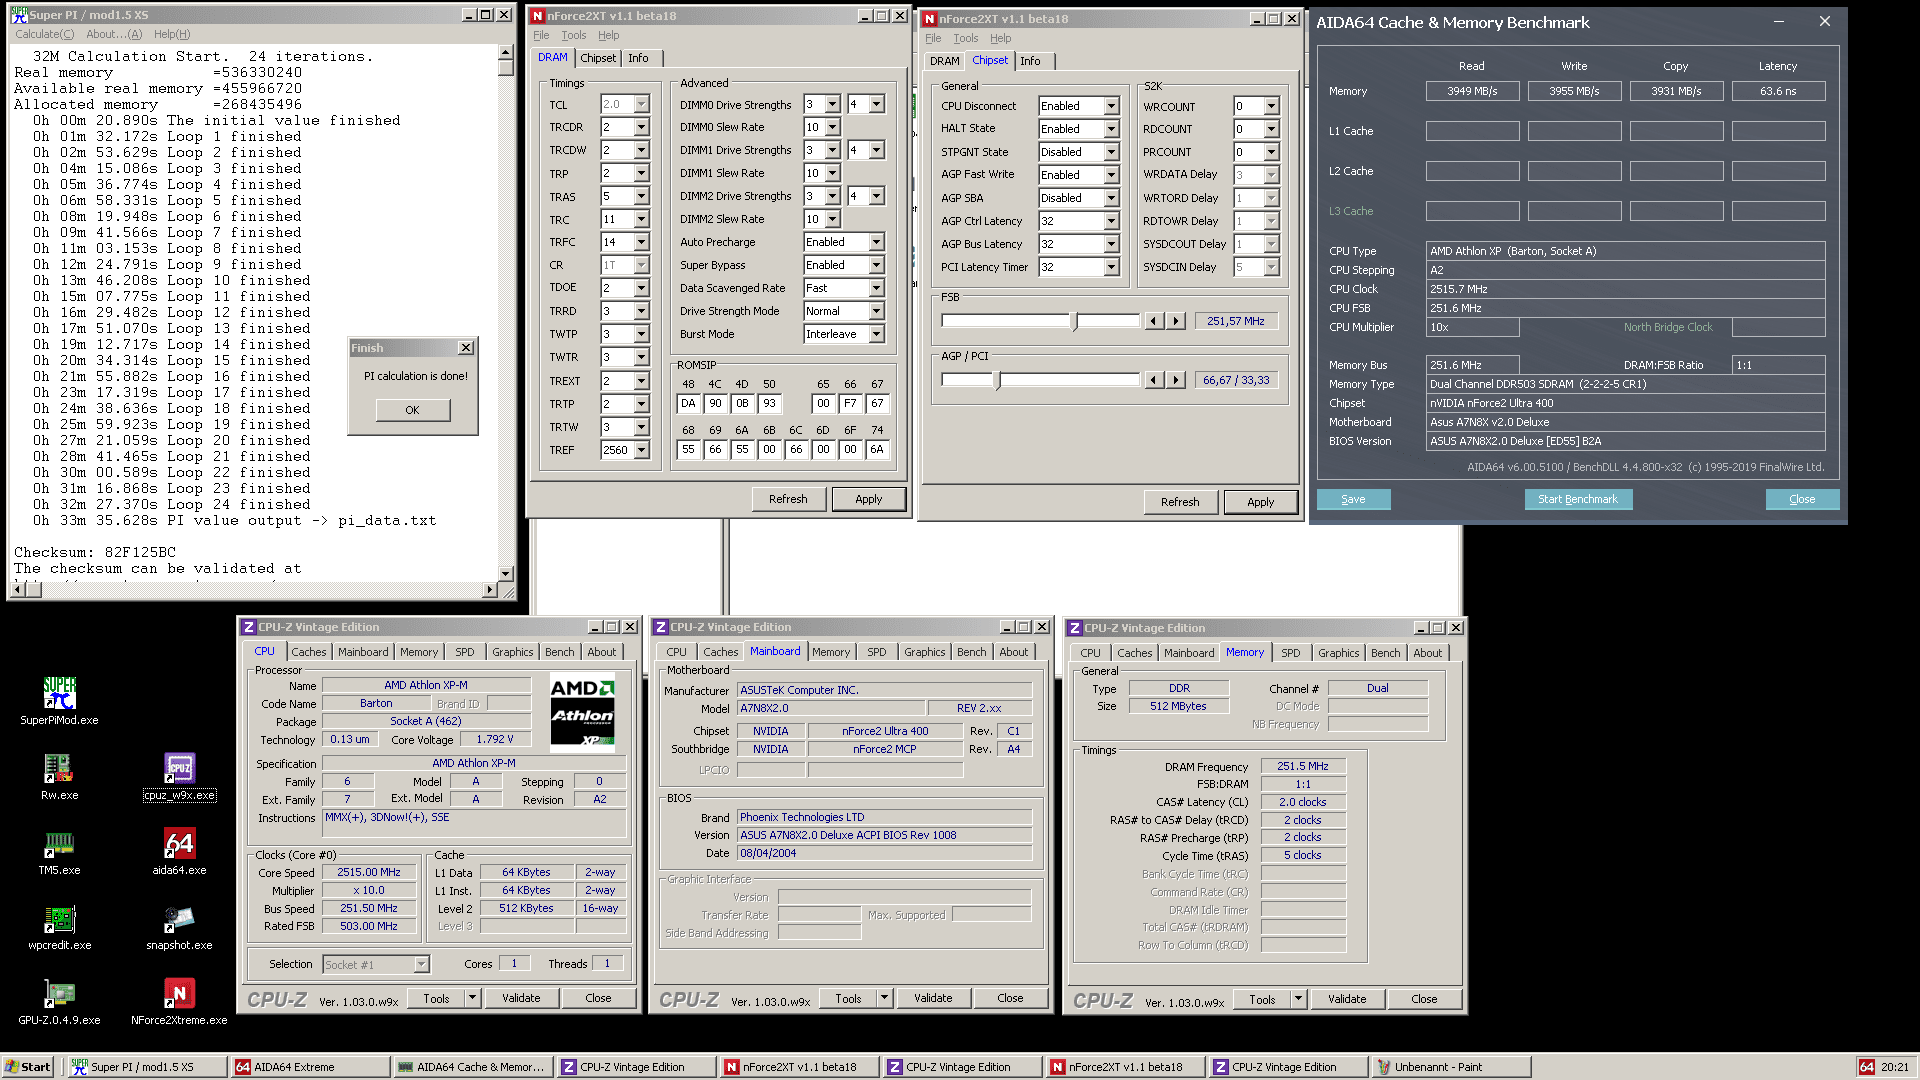Click the AIDA64 Memory Read result field
1920x1080 pixels.
(x=1472, y=91)
